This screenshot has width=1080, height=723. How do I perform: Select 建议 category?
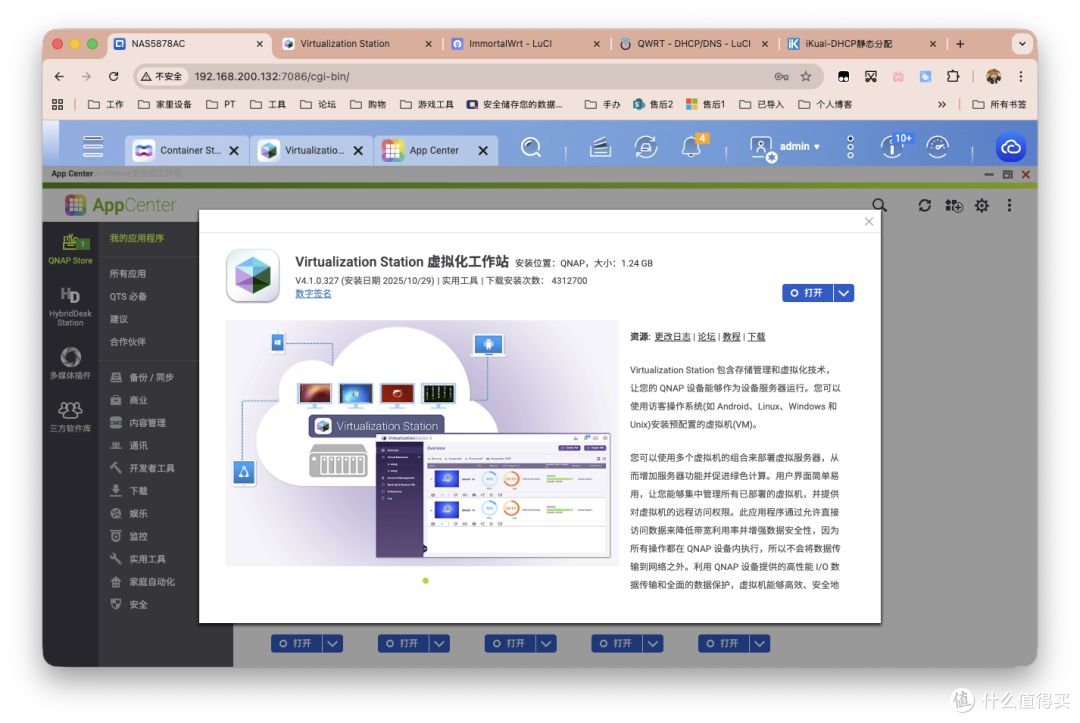click(119, 319)
